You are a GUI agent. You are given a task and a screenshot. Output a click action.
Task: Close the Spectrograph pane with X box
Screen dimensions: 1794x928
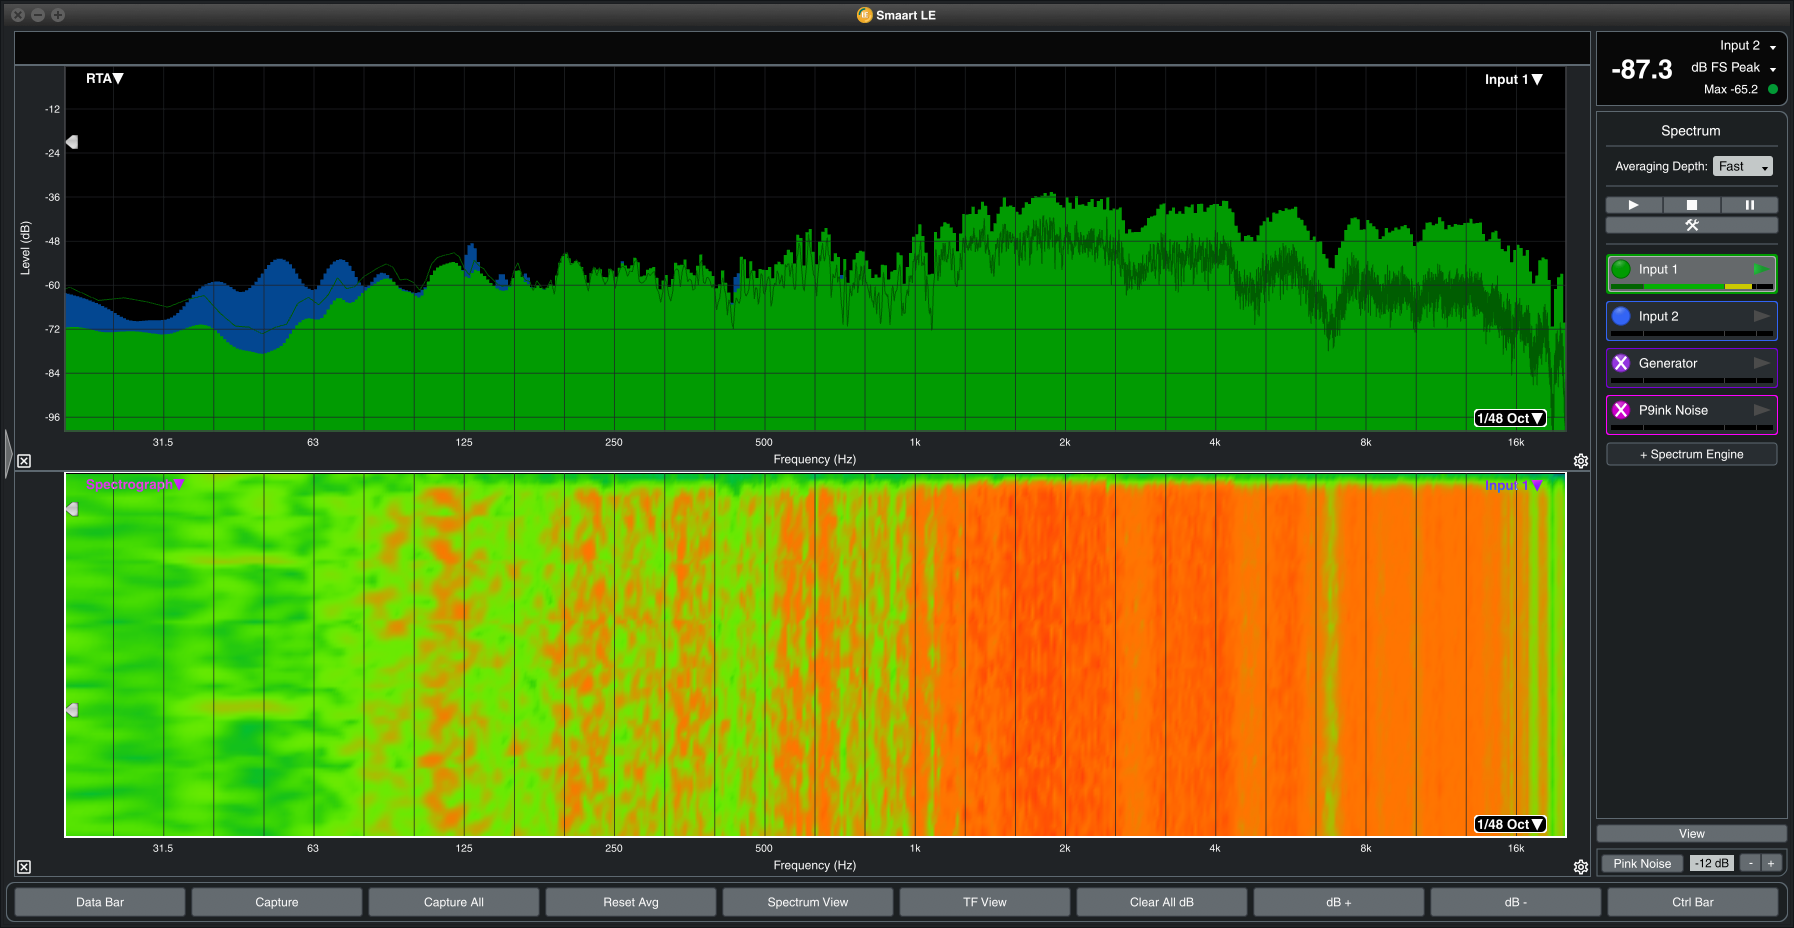24,867
